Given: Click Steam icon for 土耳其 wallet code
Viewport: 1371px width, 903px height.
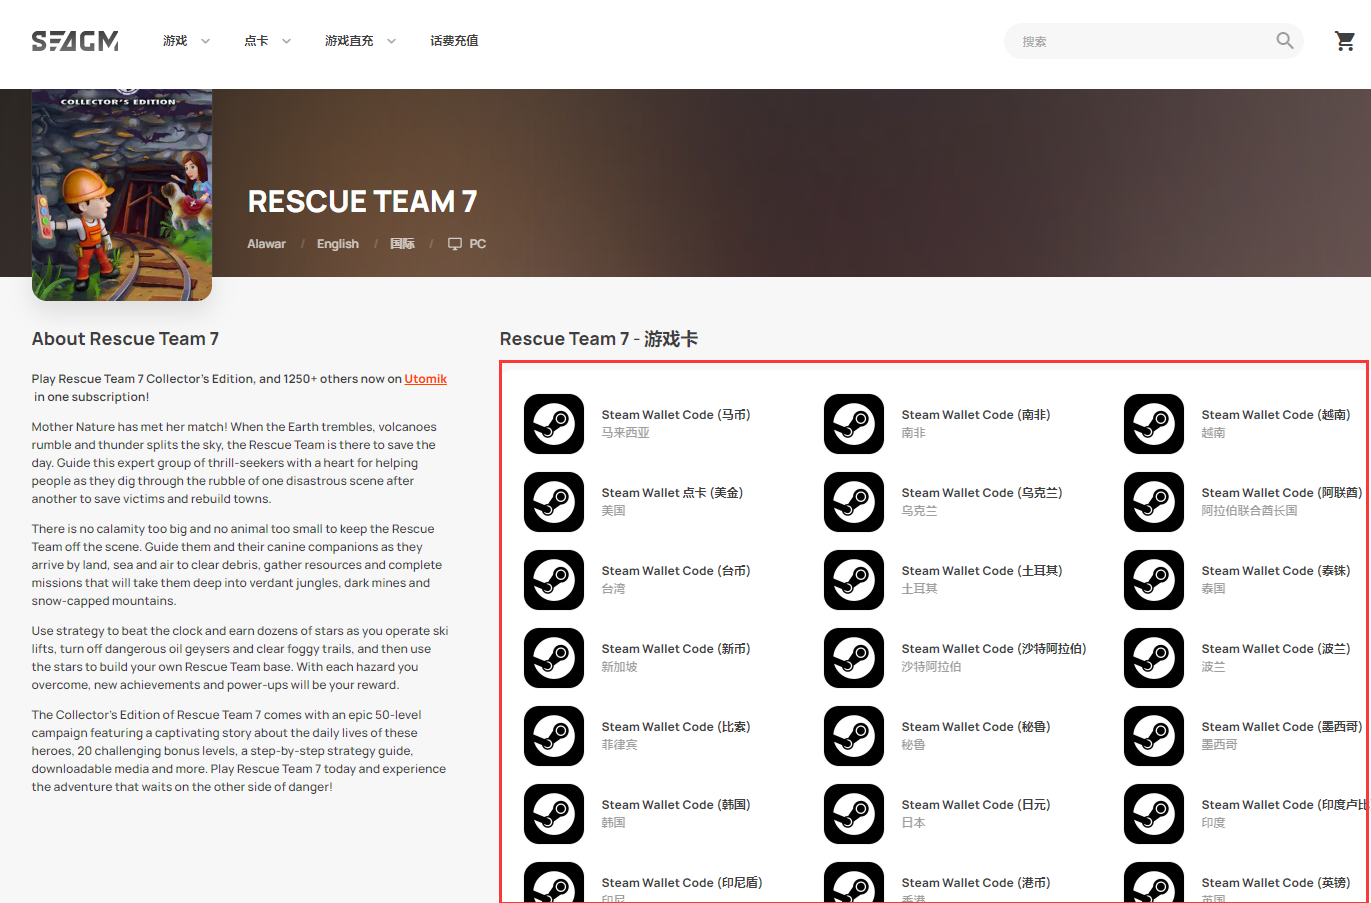Looking at the screenshot, I should [x=854, y=580].
